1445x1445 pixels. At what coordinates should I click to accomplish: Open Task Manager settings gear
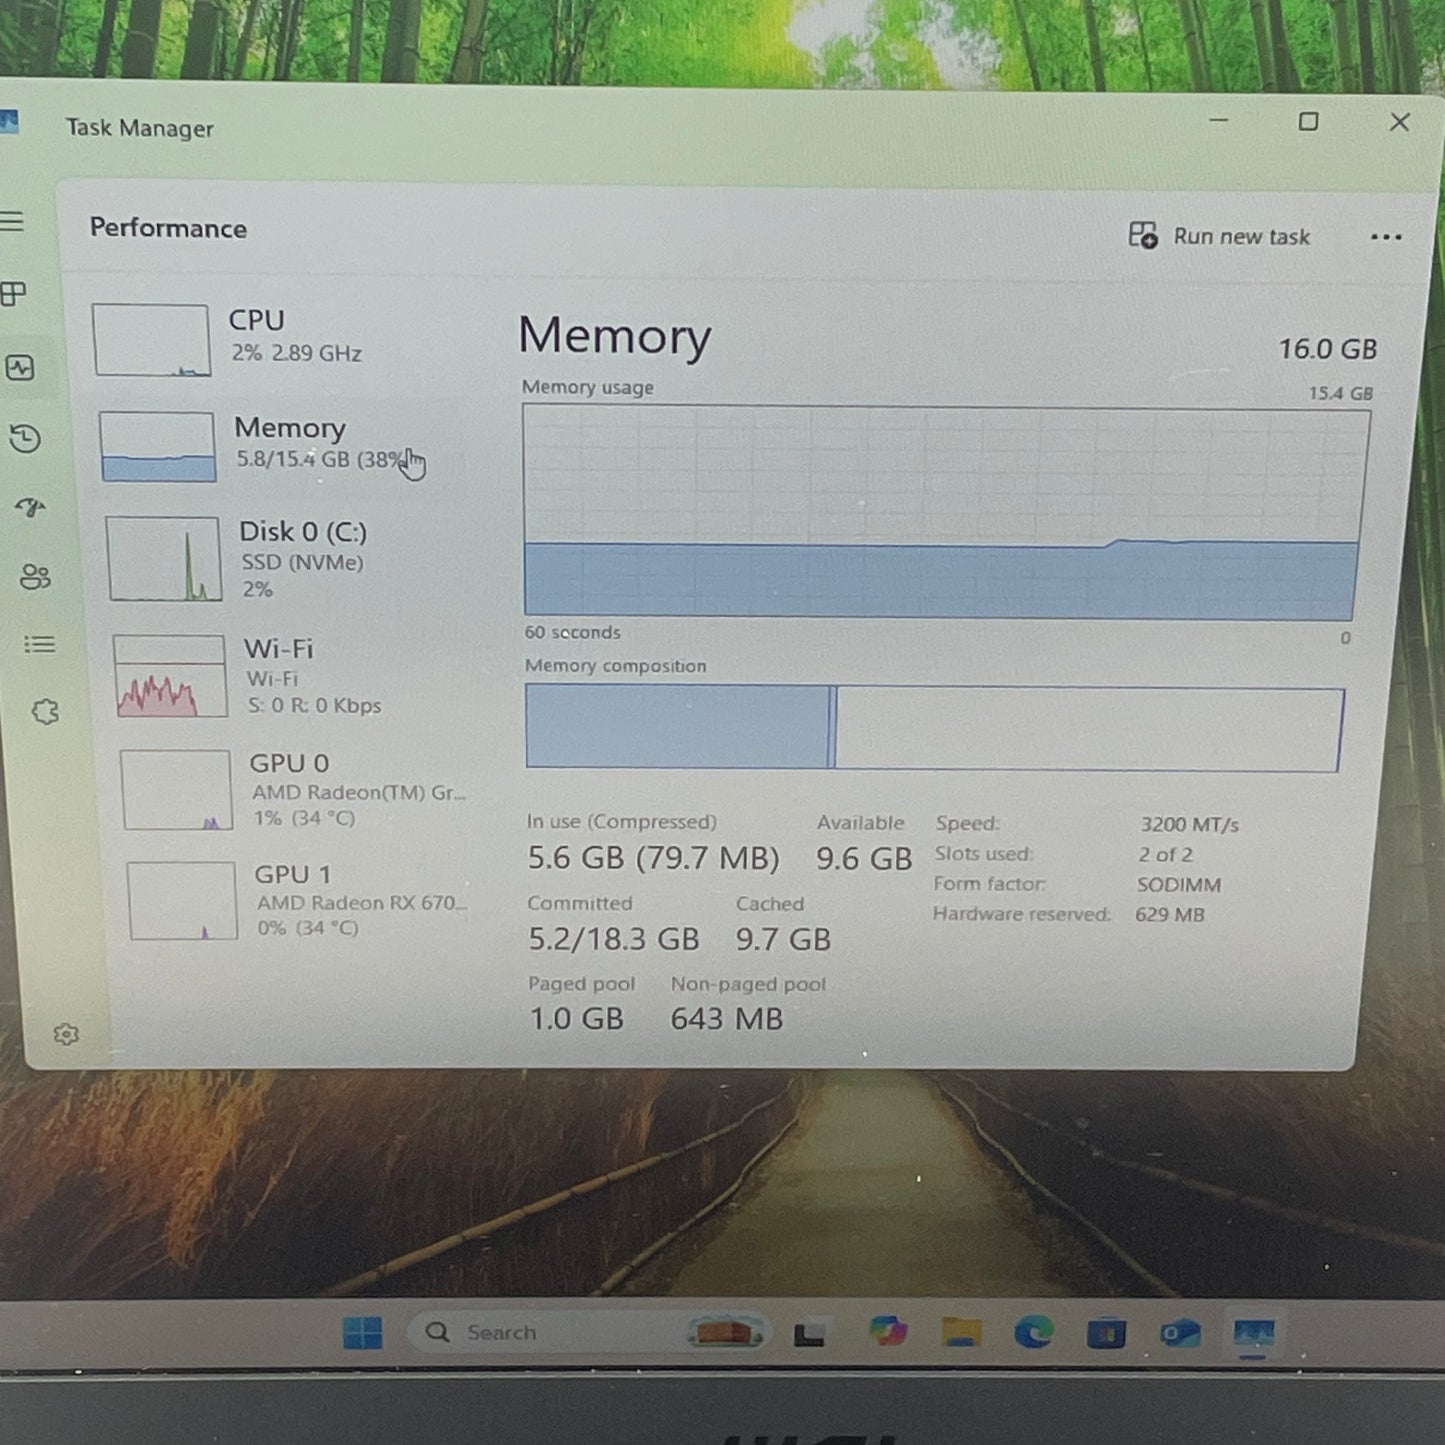(x=66, y=1034)
